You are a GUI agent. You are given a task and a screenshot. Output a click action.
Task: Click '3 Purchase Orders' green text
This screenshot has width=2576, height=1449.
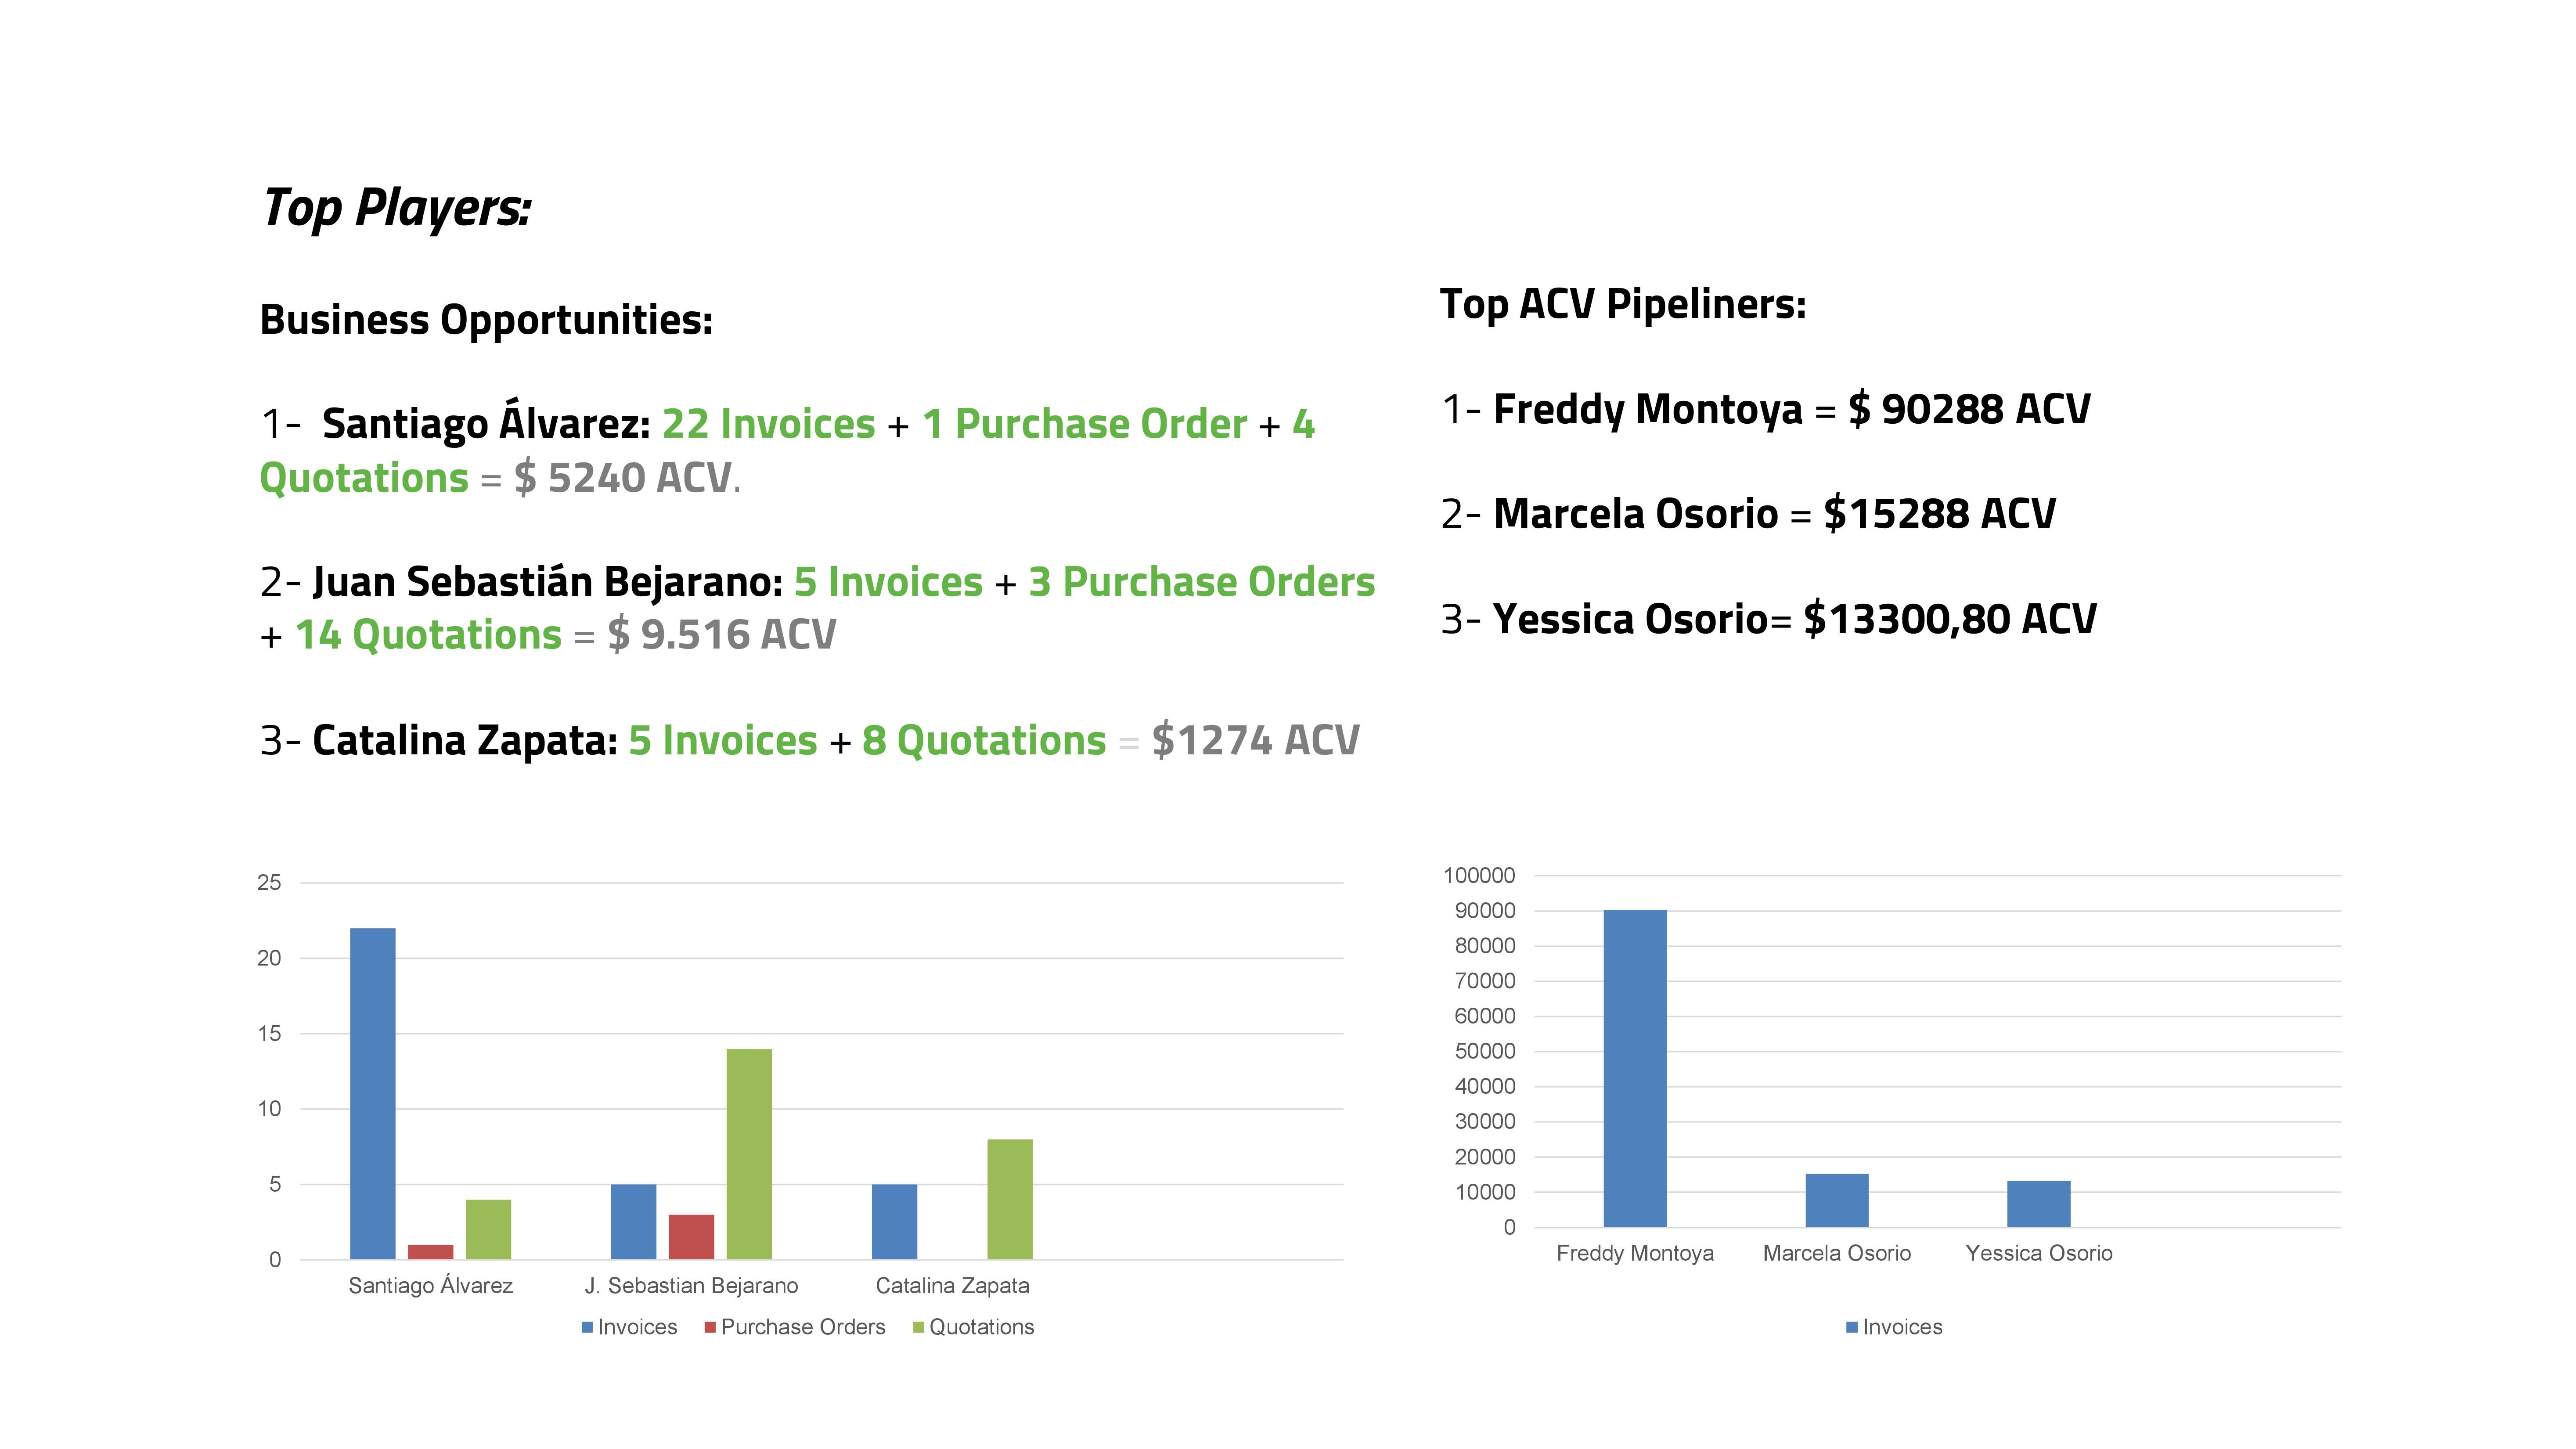click(1202, 582)
